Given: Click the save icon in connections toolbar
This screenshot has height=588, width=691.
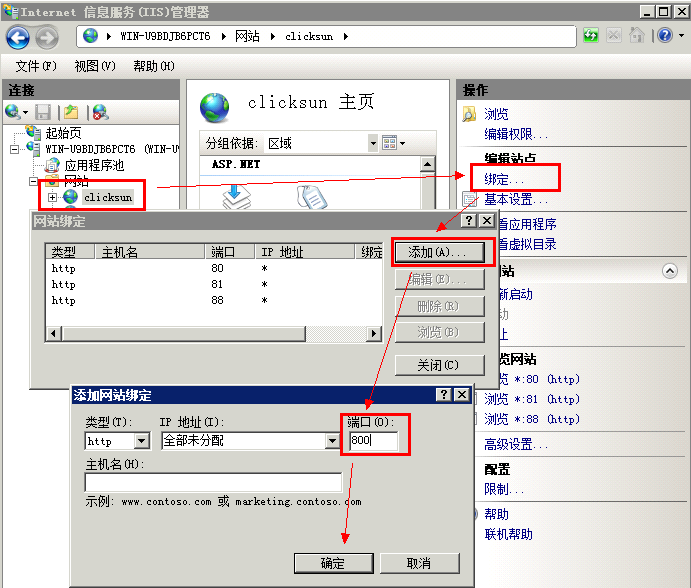Looking at the screenshot, I should click(43, 112).
